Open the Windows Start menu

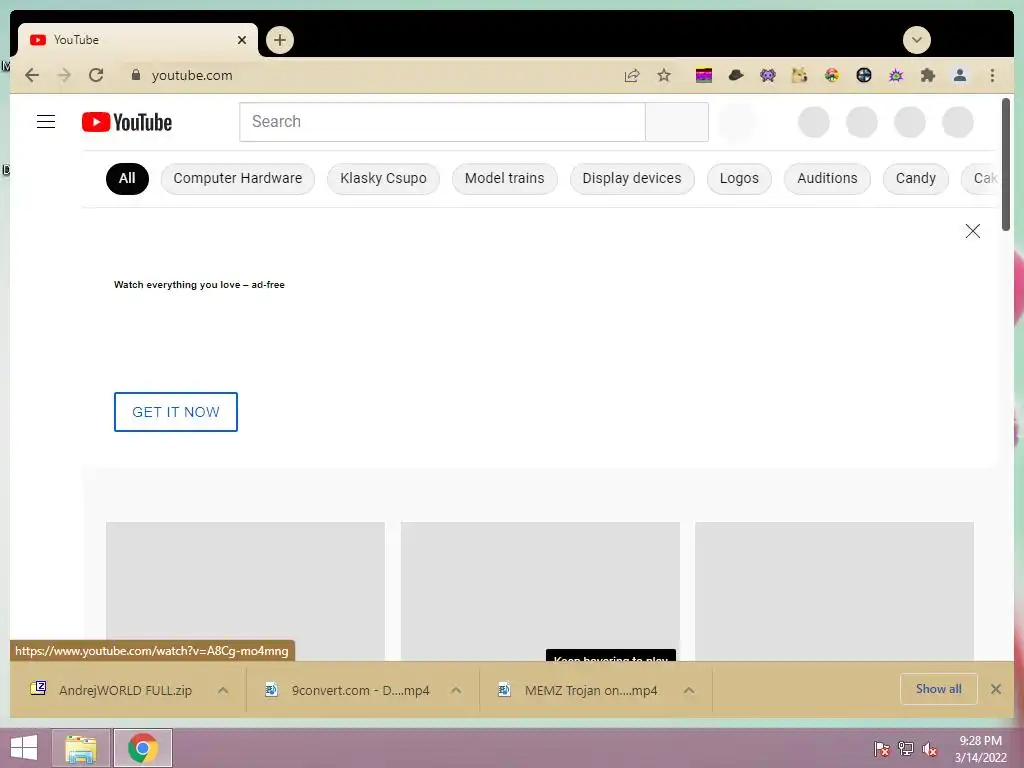(x=24, y=748)
